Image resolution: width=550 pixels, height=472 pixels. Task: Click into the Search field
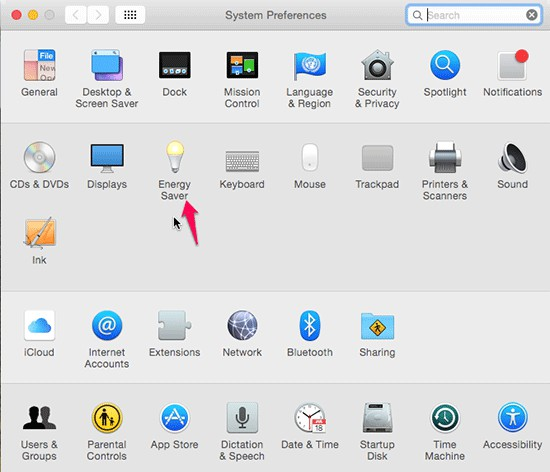(474, 15)
